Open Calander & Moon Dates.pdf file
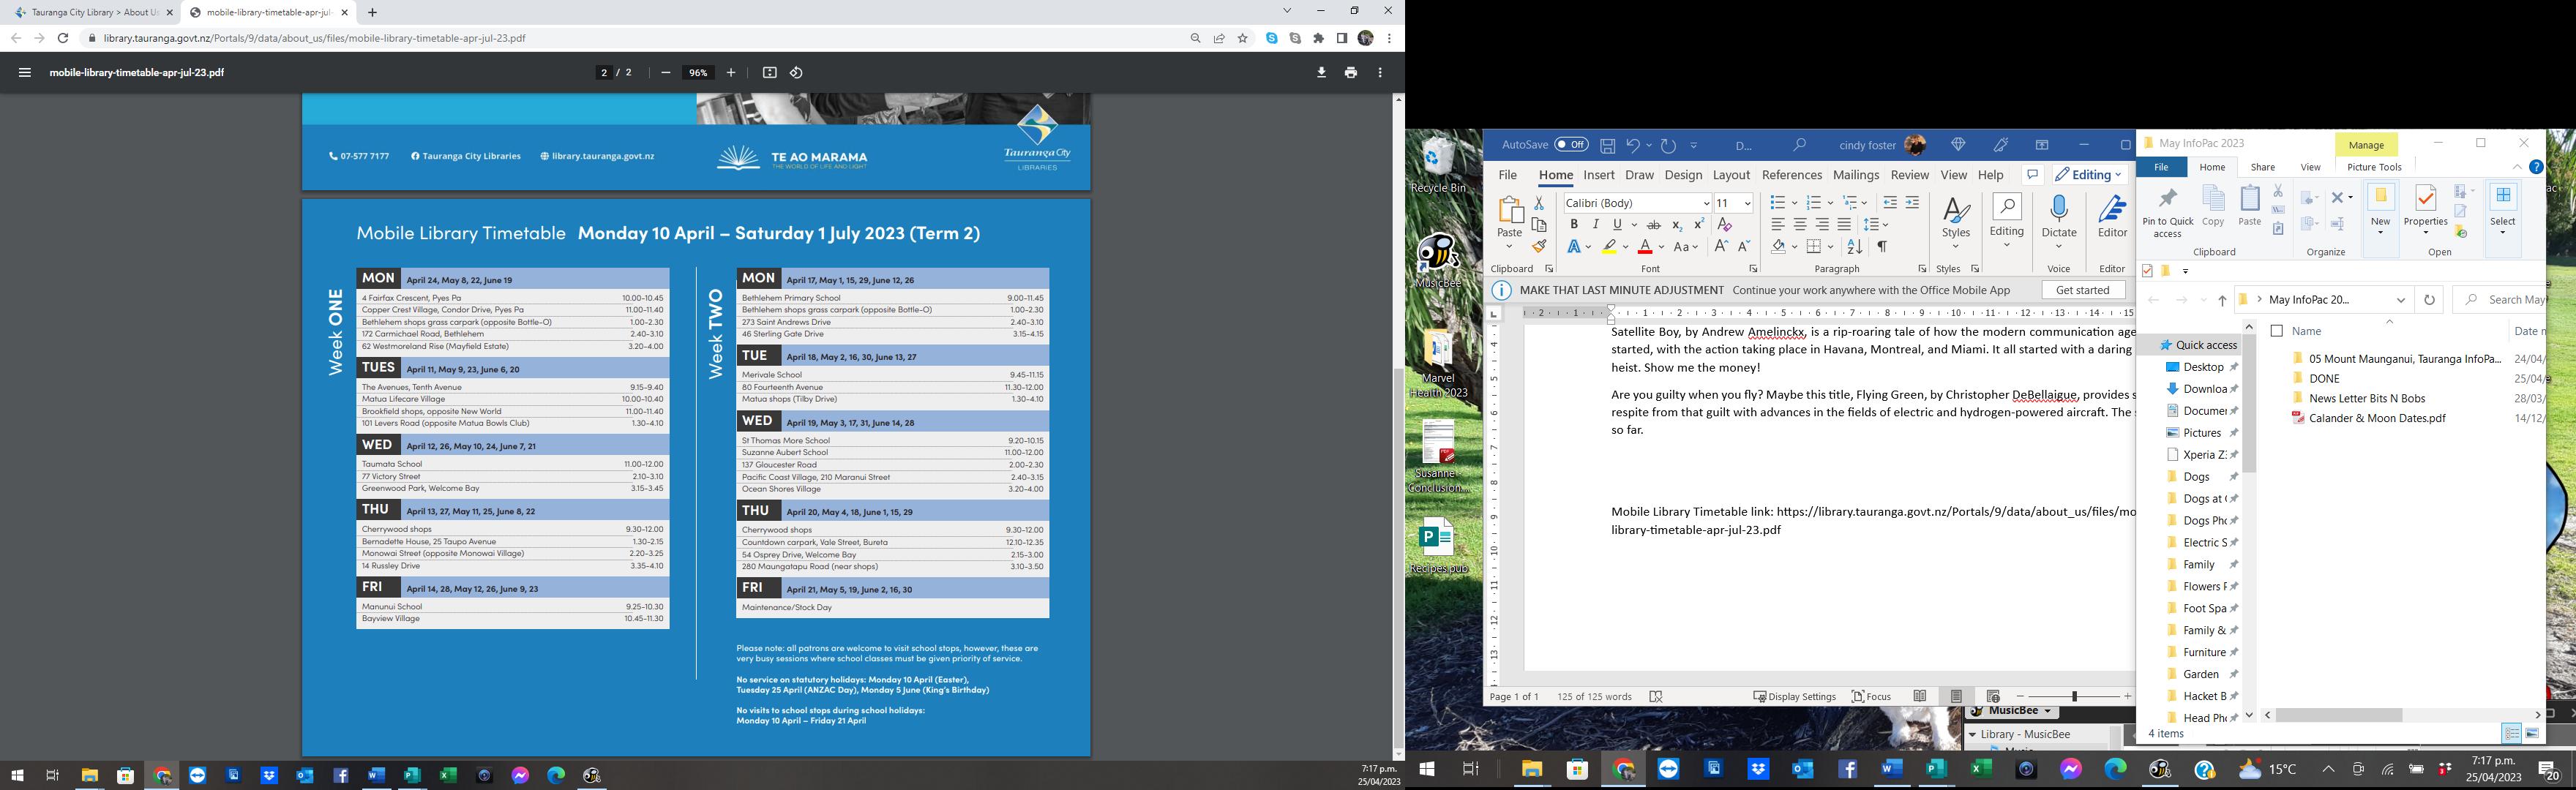 [x=2377, y=418]
